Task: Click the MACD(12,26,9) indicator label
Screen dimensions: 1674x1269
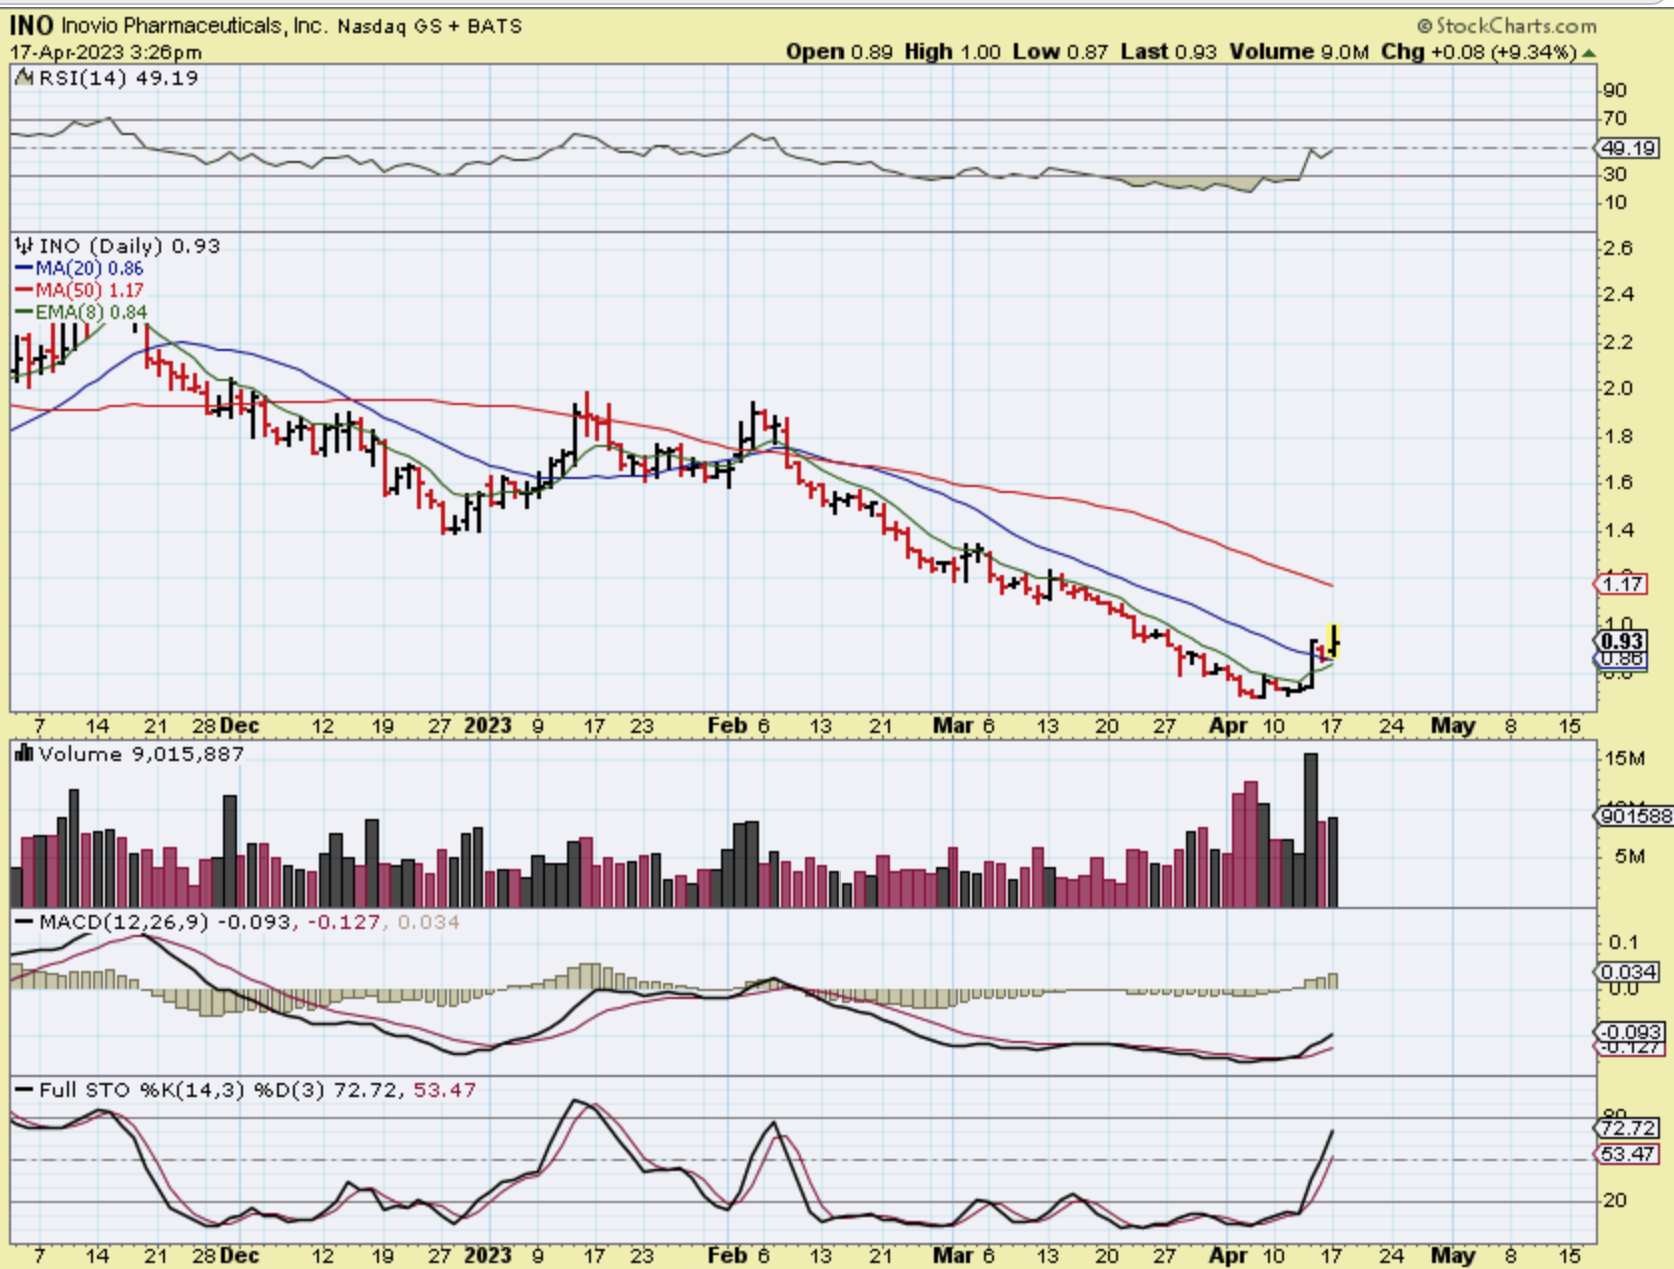Action: click(124, 922)
